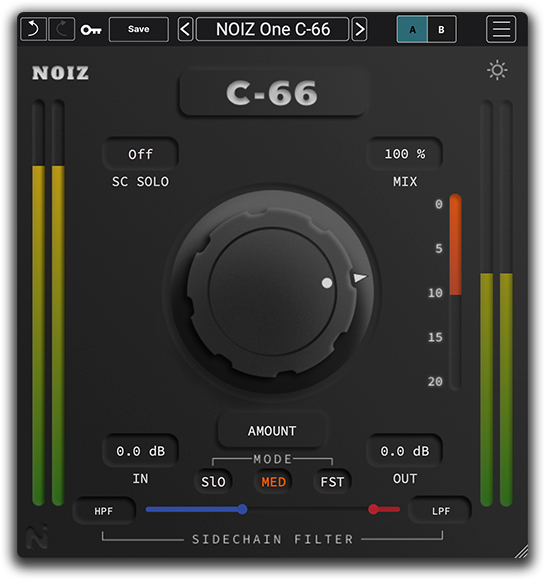Open the hamburger menu
This screenshot has height=580, width=545.
coord(501,29)
